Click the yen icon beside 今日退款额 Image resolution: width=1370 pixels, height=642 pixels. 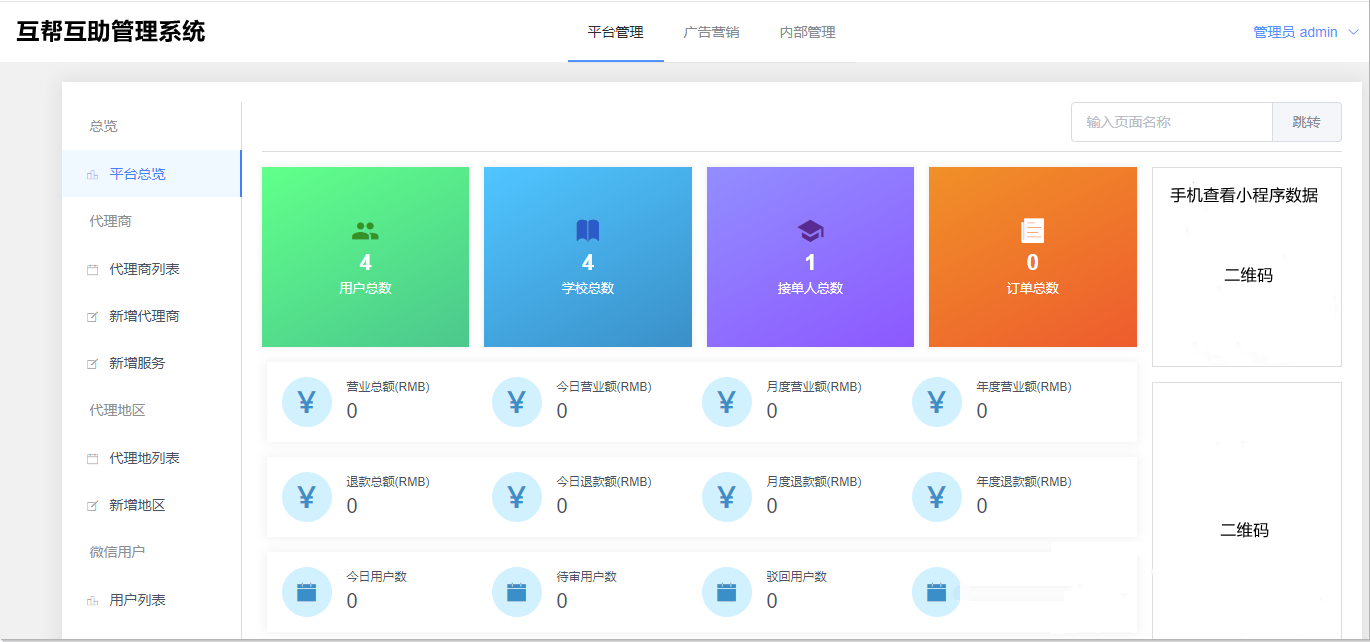coord(517,497)
